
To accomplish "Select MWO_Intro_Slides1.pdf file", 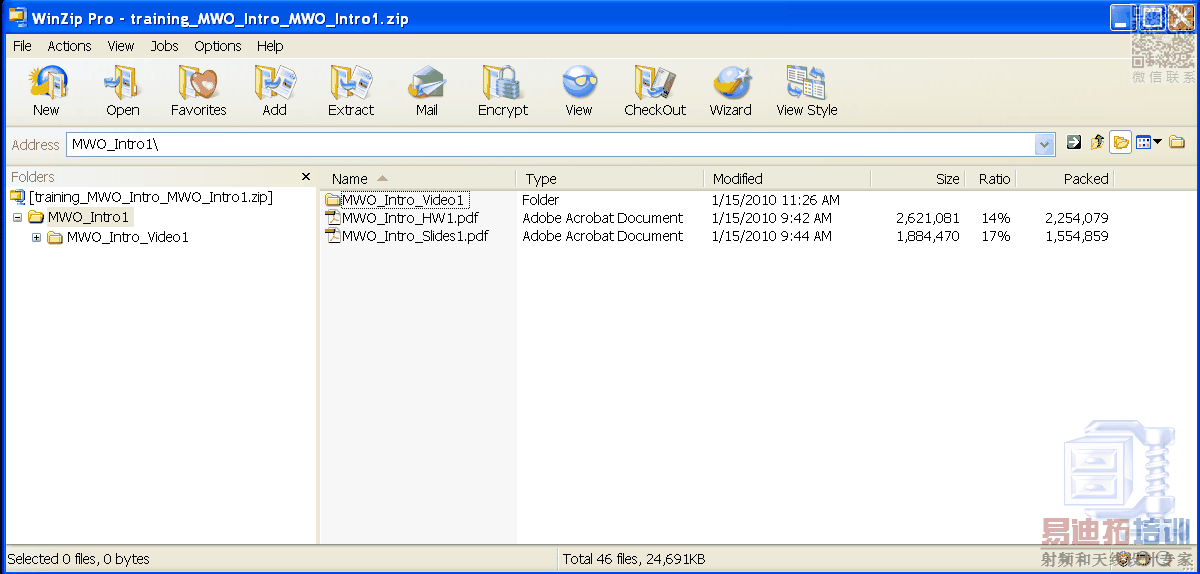I will point(415,236).
